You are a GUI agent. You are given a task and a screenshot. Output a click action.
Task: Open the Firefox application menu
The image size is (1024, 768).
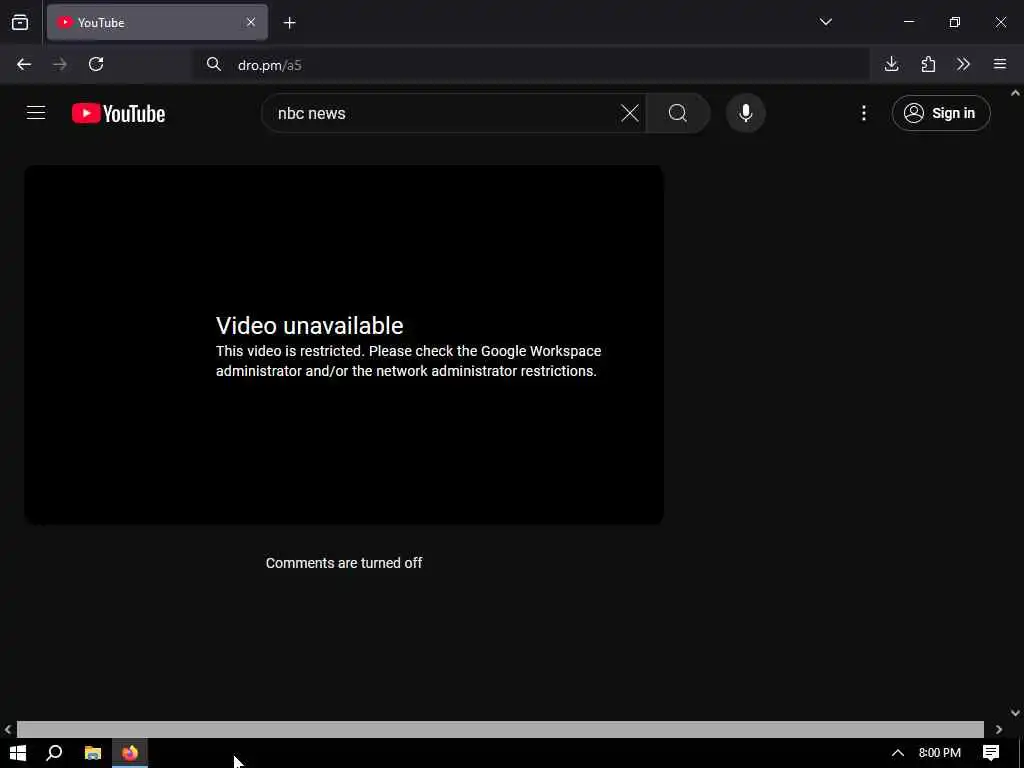[x=1000, y=64]
